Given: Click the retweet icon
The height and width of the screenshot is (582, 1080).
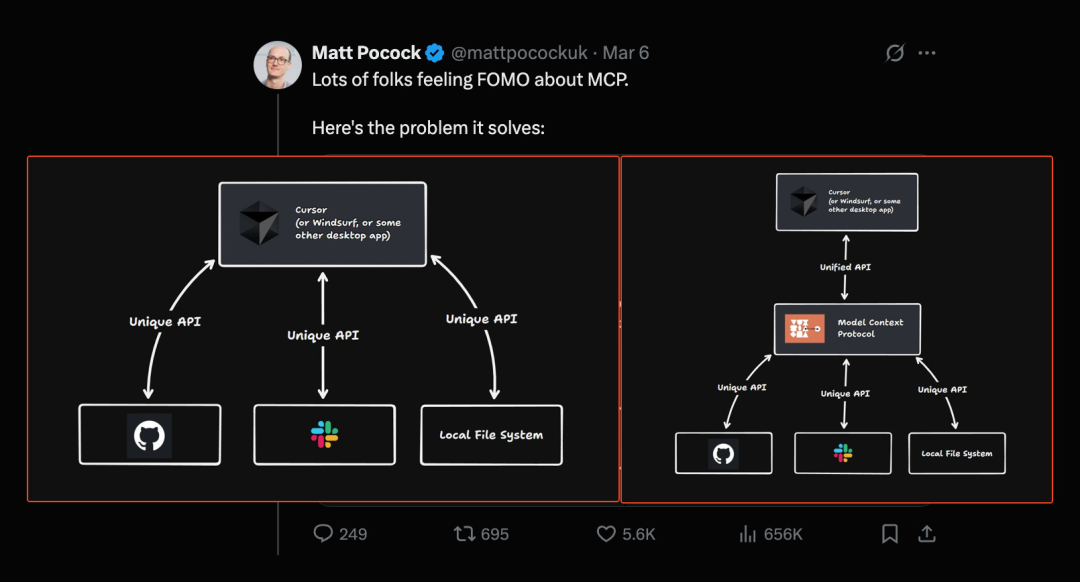Looking at the screenshot, I should [x=464, y=534].
